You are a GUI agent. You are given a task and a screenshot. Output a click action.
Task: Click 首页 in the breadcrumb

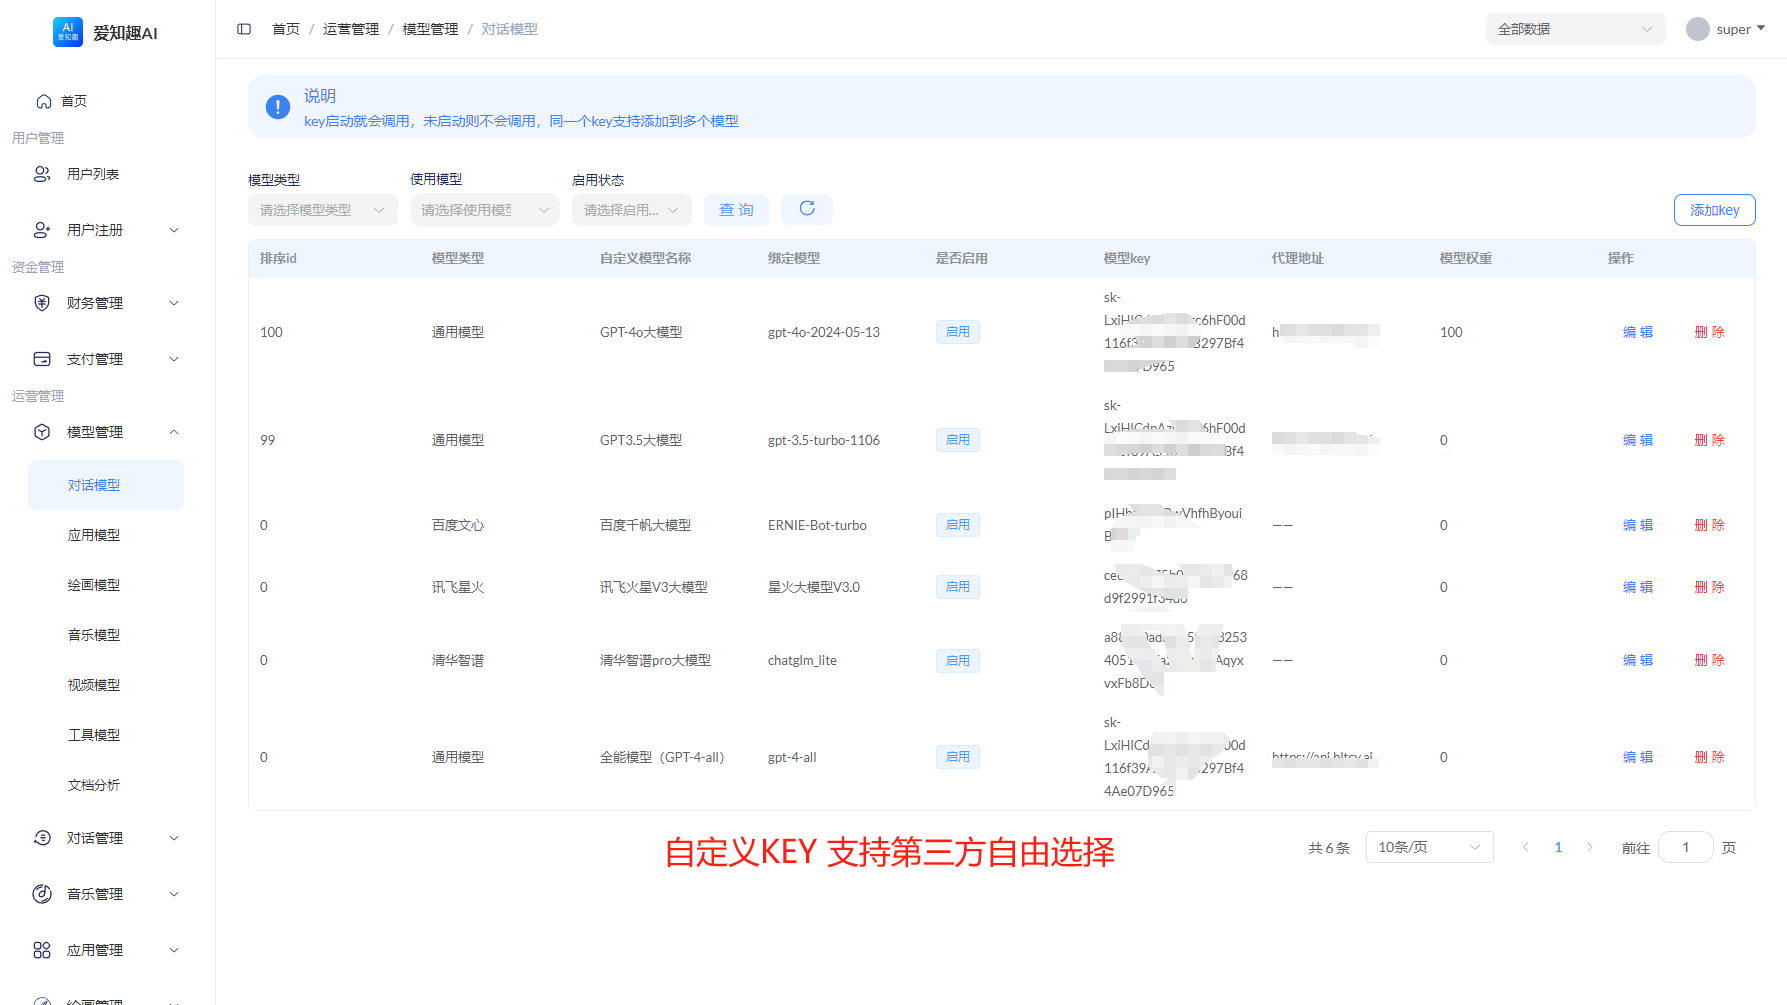tap(286, 29)
